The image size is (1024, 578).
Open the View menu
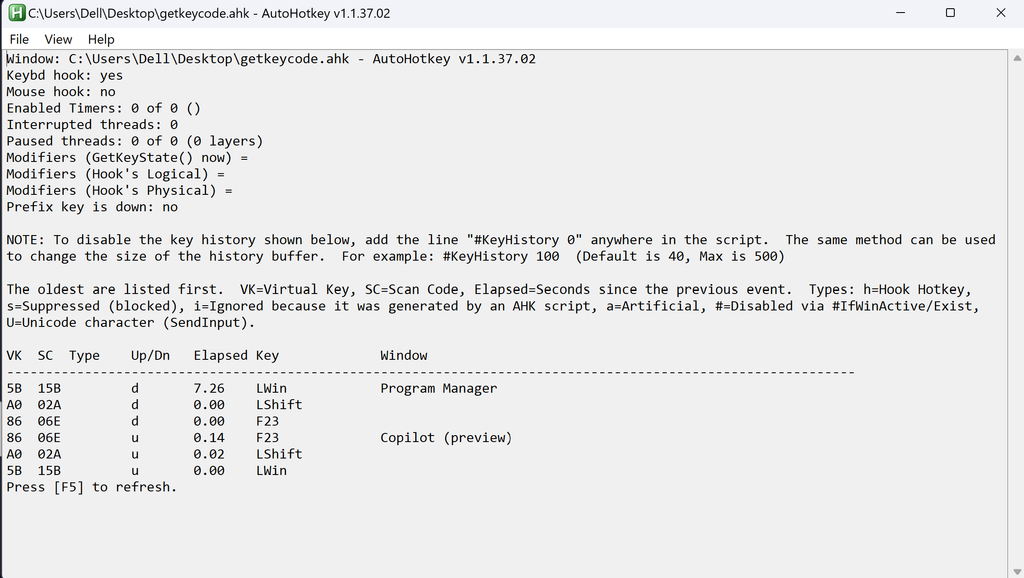(x=57, y=39)
